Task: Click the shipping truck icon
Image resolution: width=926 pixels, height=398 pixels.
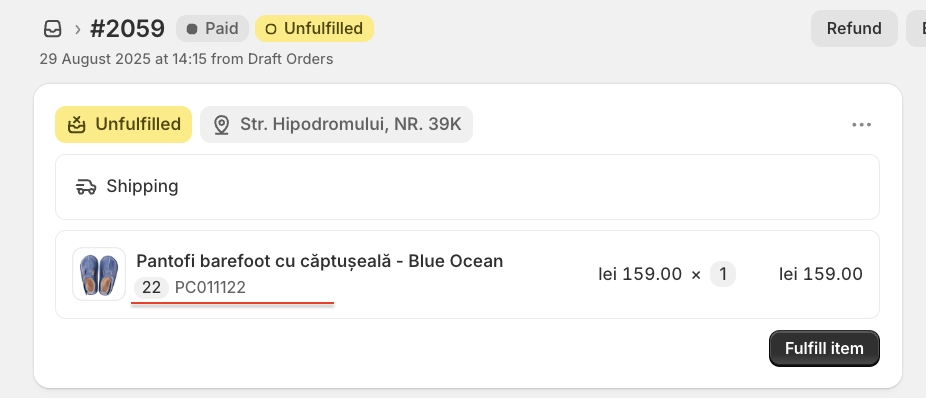Action: pos(86,187)
